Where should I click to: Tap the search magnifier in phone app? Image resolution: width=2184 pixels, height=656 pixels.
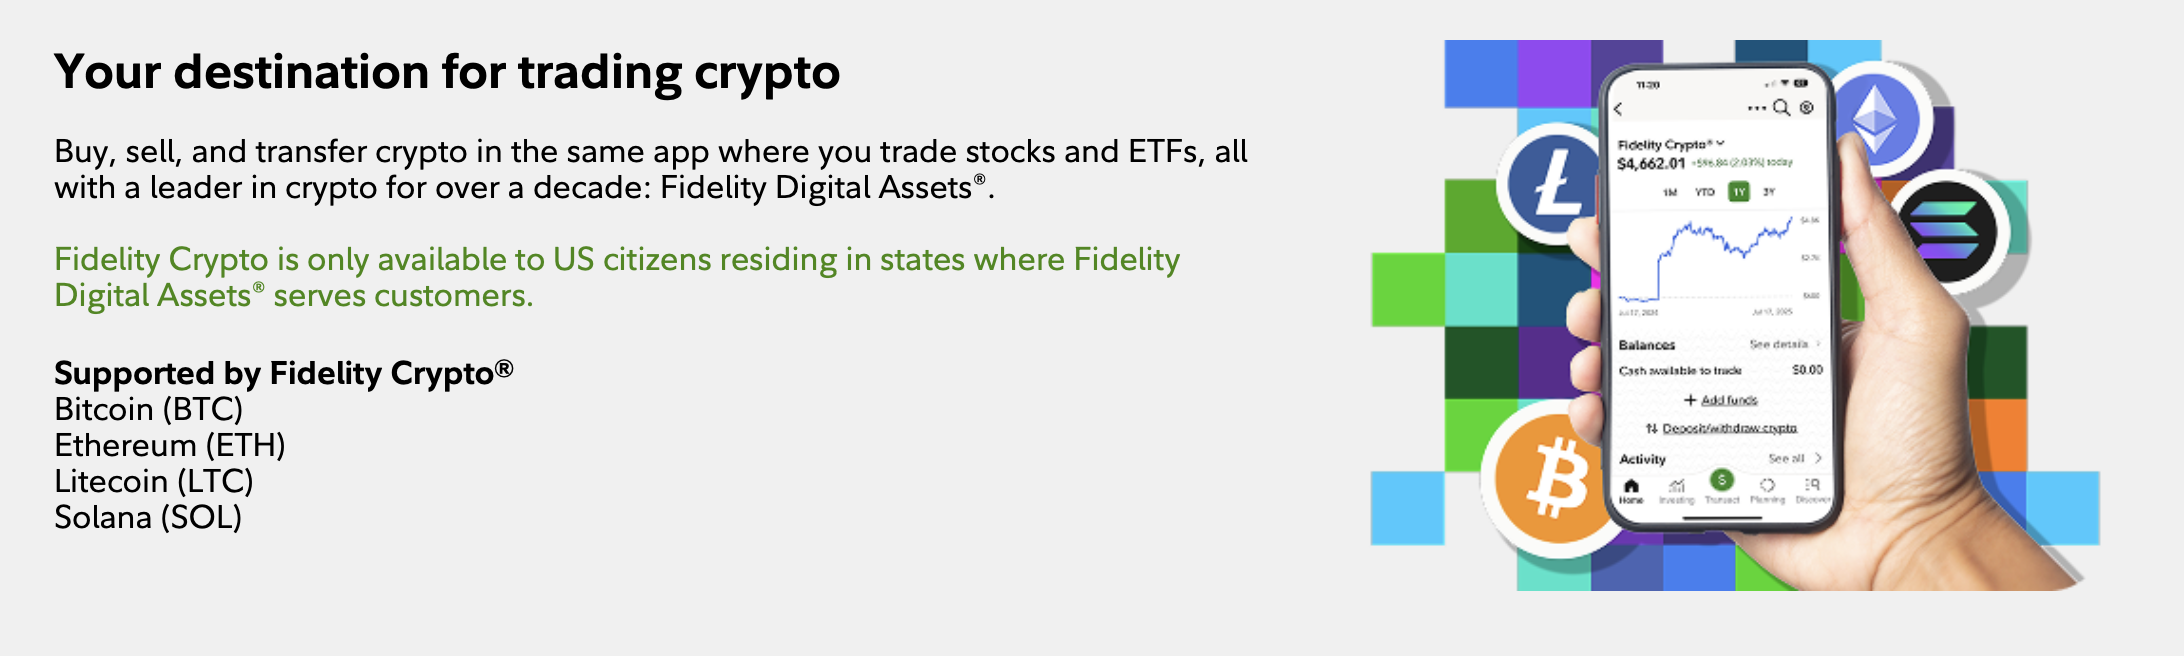pyautogui.click(x=1781, y=108)
